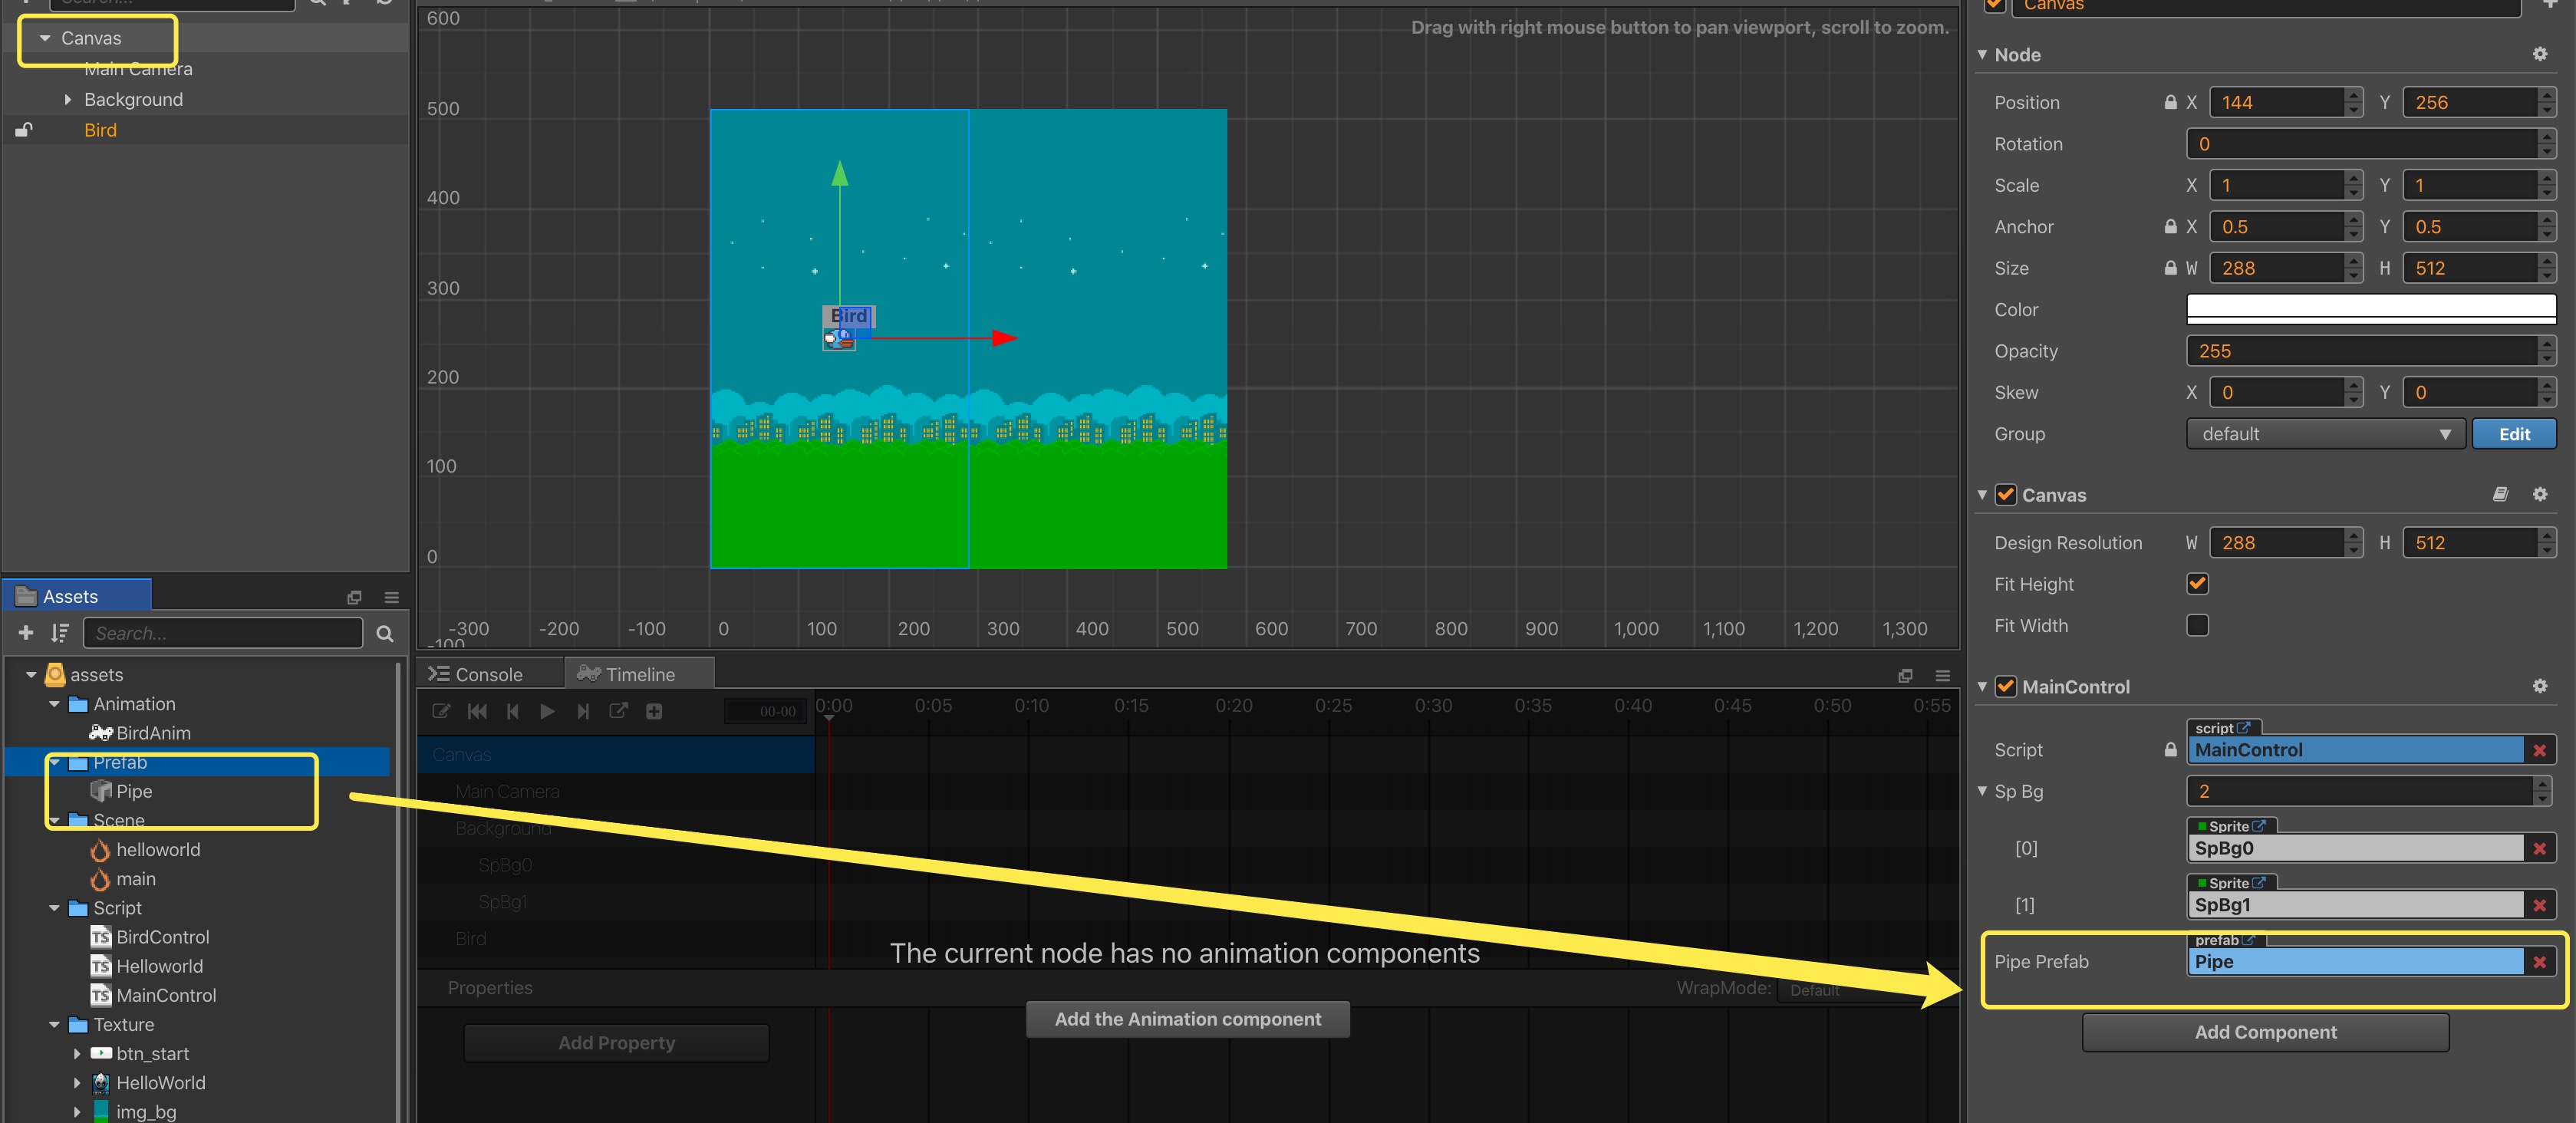Select the MainControl TypeScript file

click(165, 995)
